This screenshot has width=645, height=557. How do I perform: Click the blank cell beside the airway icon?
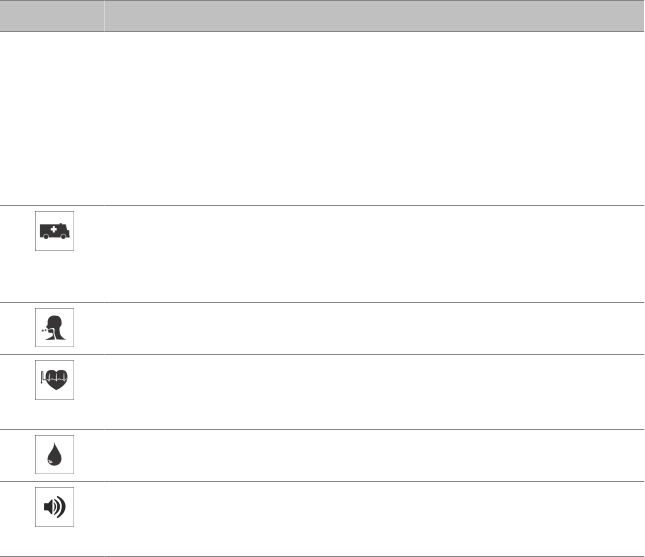[374, 328]
